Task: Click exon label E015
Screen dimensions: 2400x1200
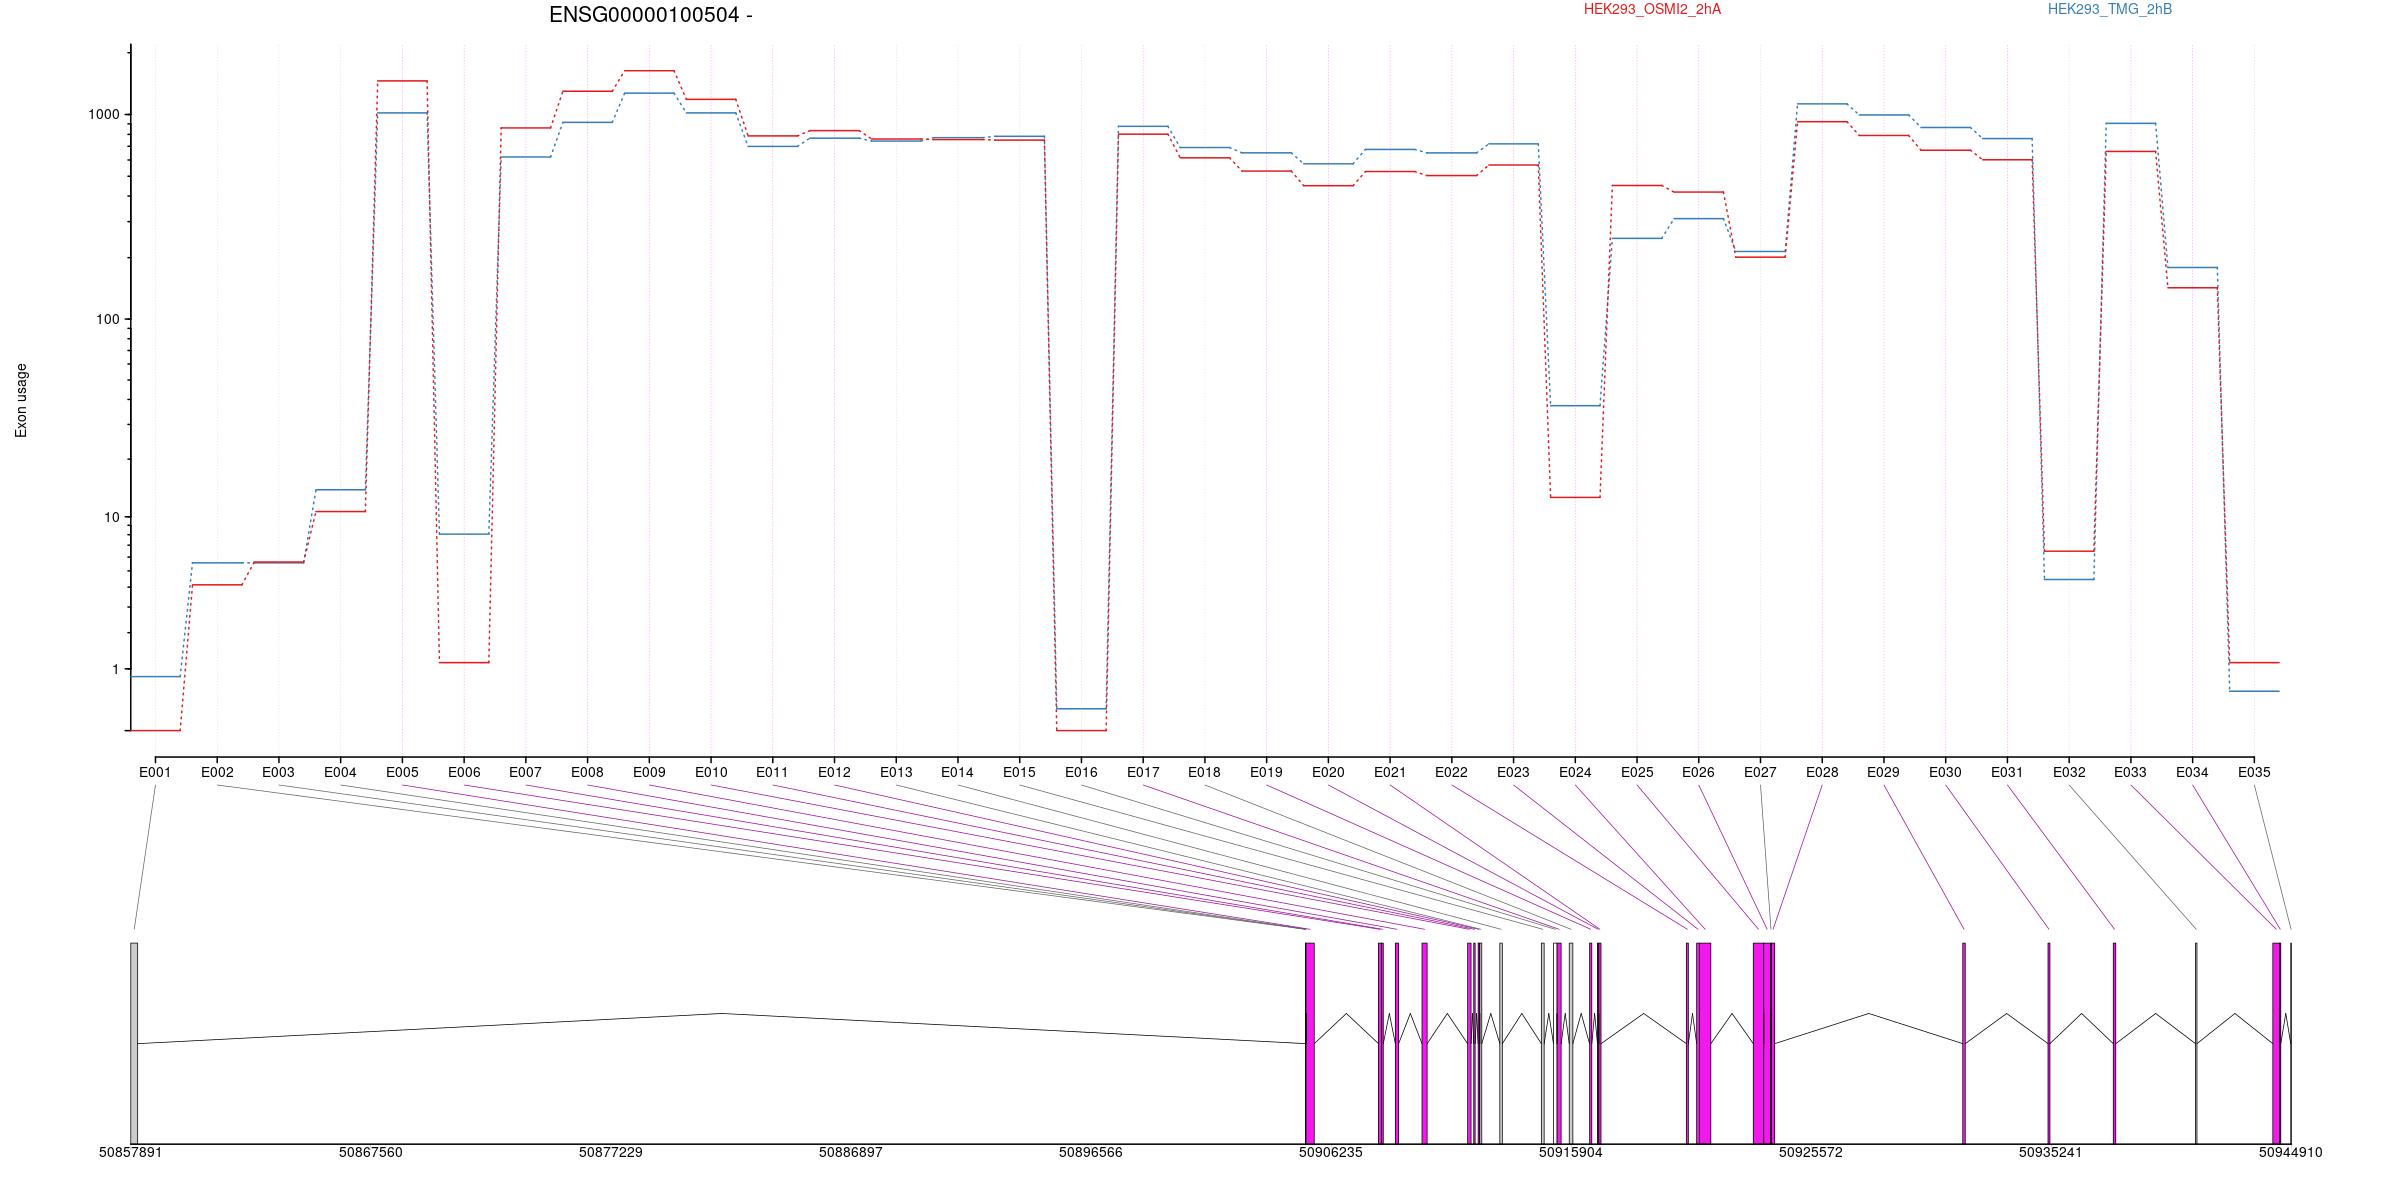Action: [x=1019, y=772]
